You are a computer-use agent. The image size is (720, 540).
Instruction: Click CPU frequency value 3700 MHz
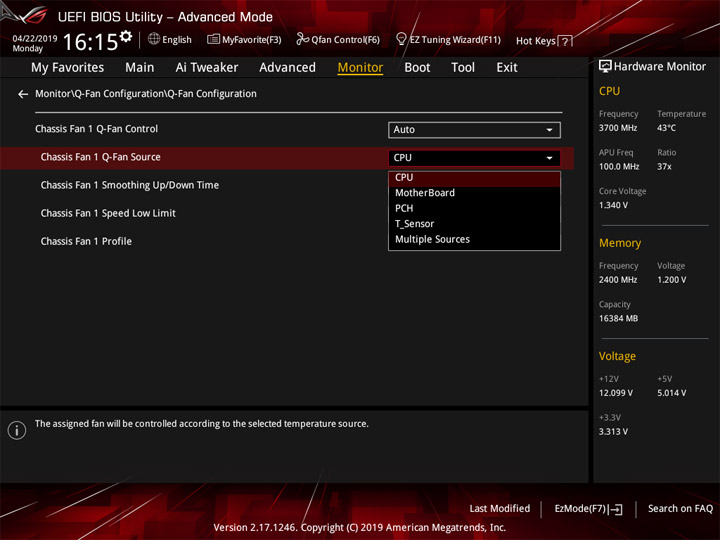pos(618,128)
